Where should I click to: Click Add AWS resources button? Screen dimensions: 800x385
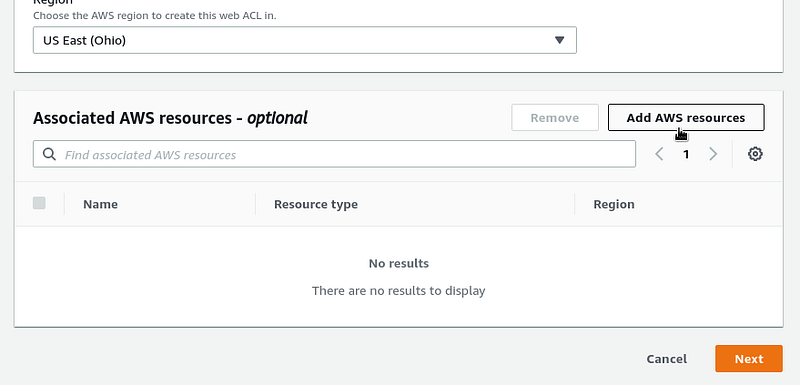686,118
